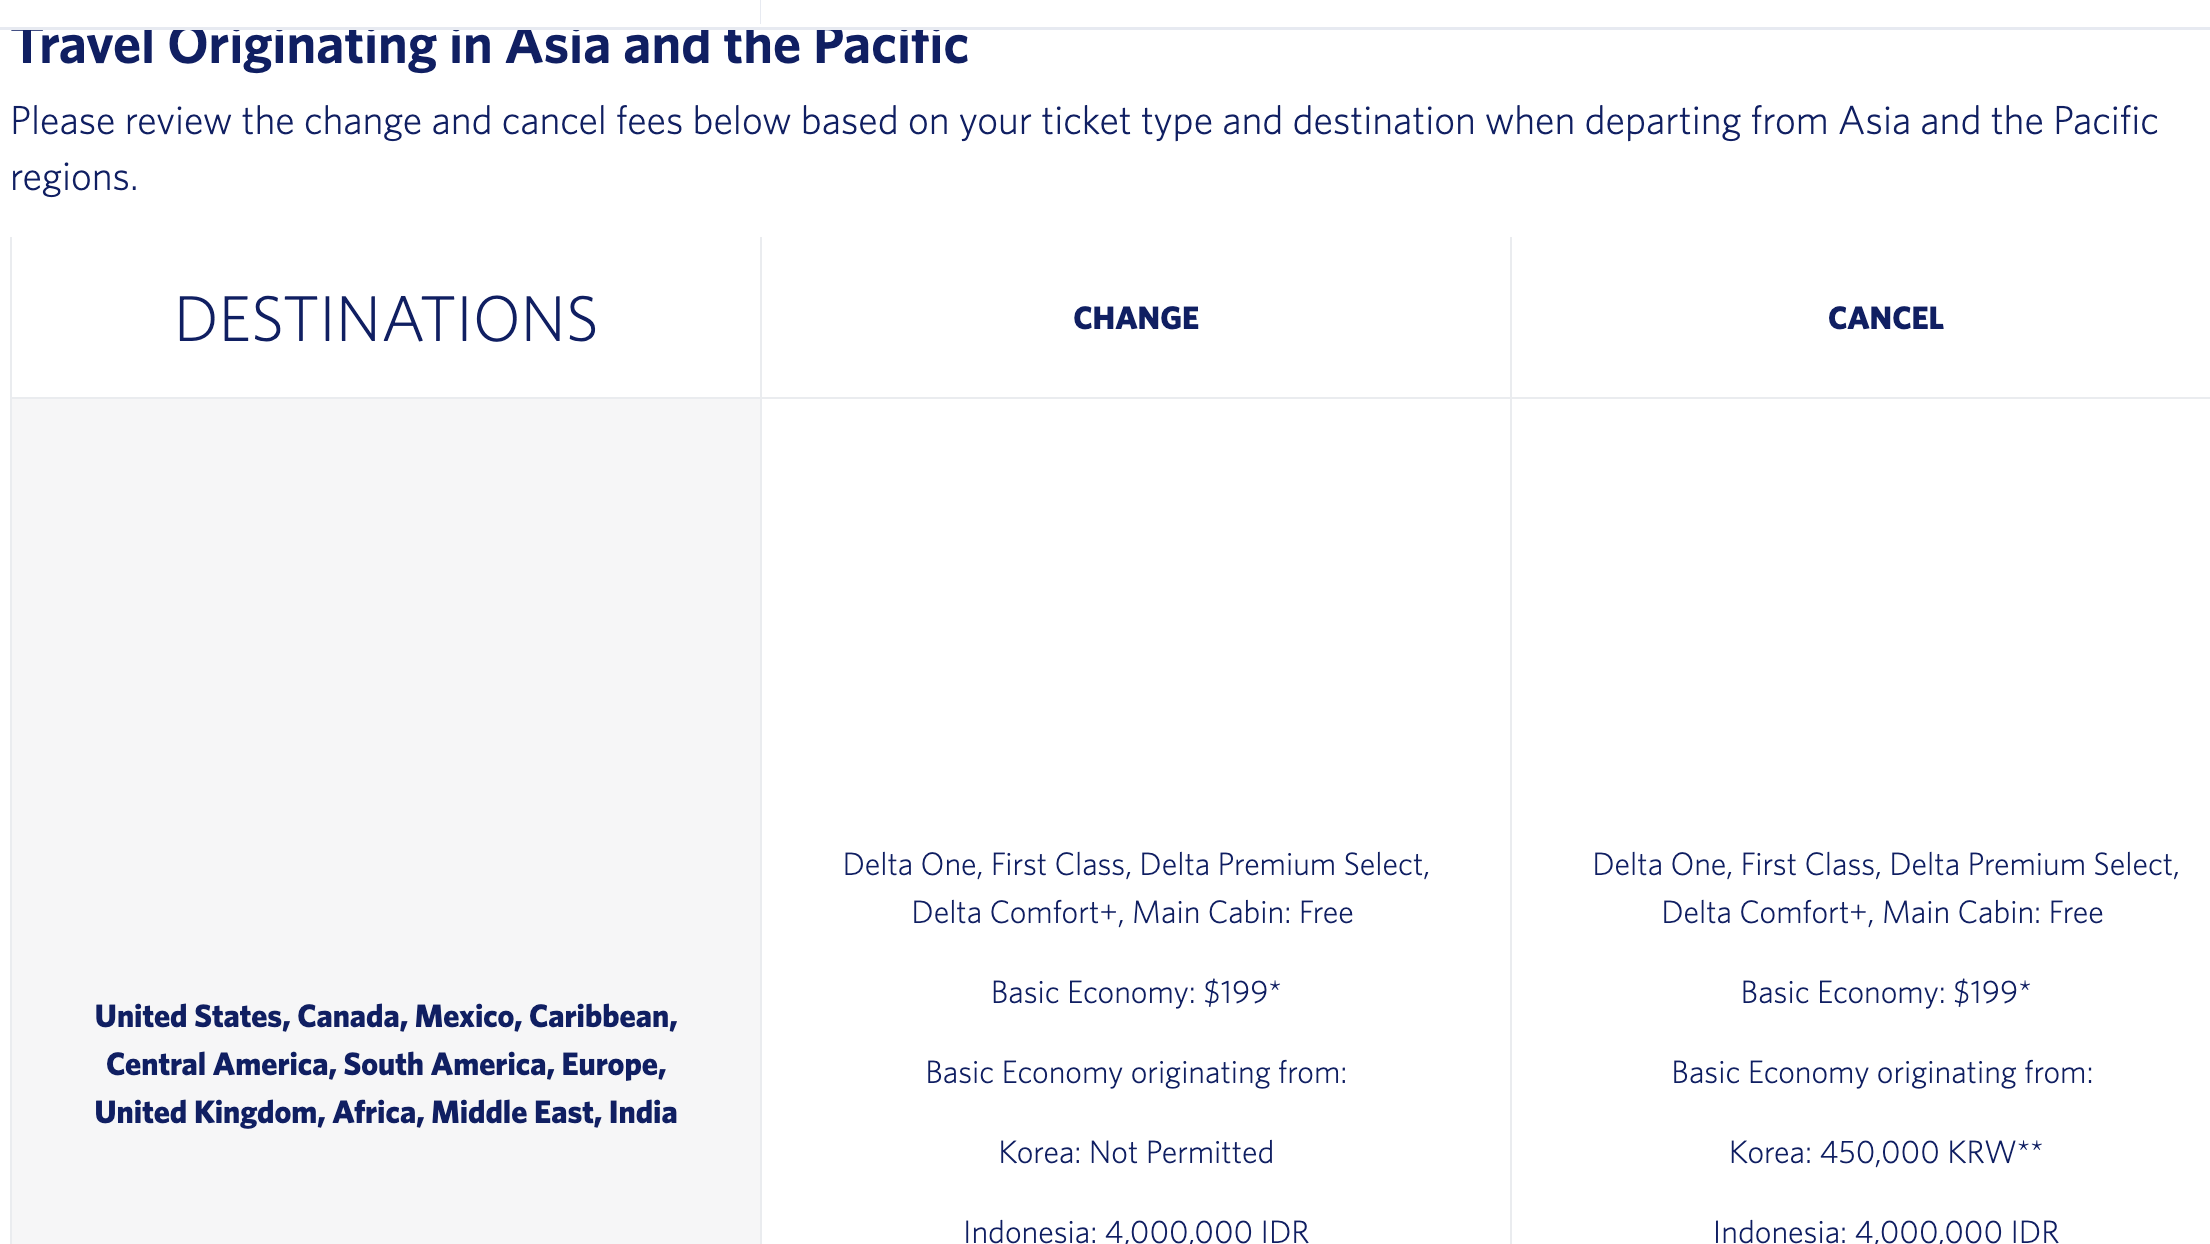Image resolution: width=2210 pixels, height=1244 pixels.
Task: Click "Delta Comfort+, Main Cabin: Free" in Cancel column
Action: (1882, 912)
